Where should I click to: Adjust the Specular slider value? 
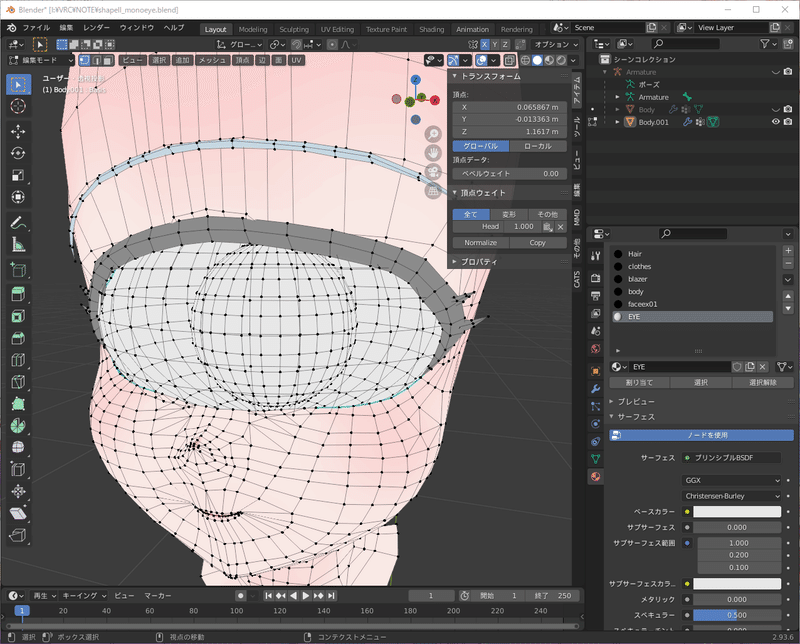click(737, 615)
